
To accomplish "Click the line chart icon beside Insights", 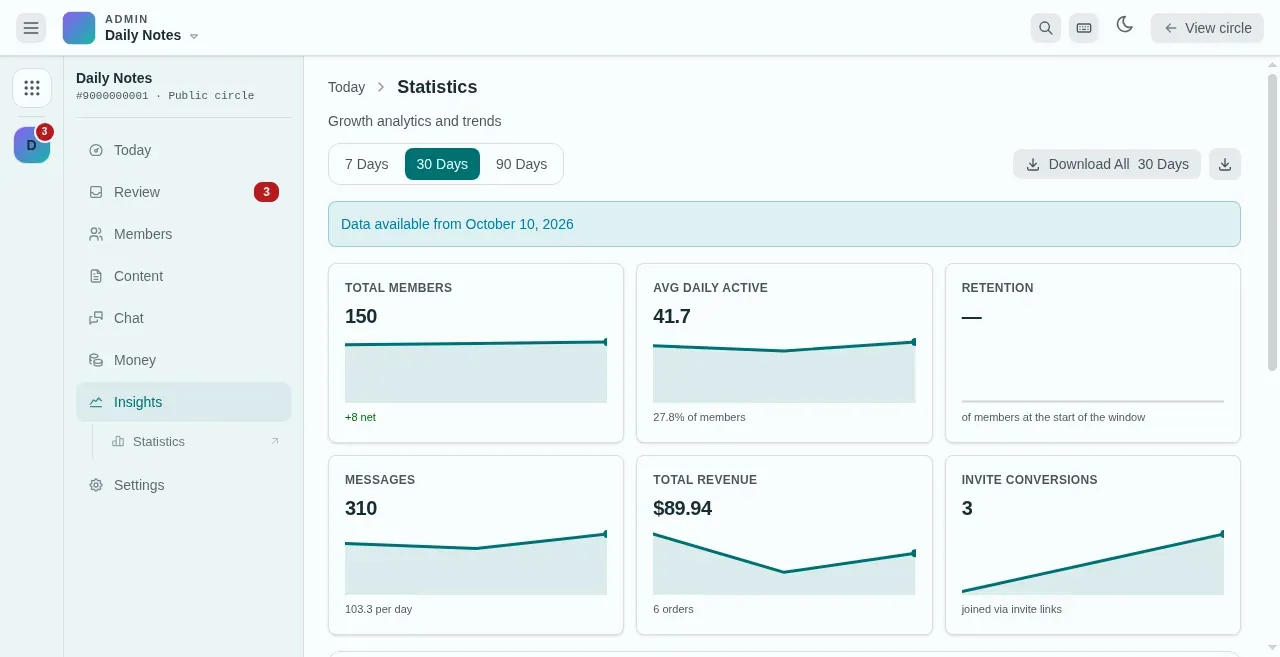I will (x=96, y=402).
